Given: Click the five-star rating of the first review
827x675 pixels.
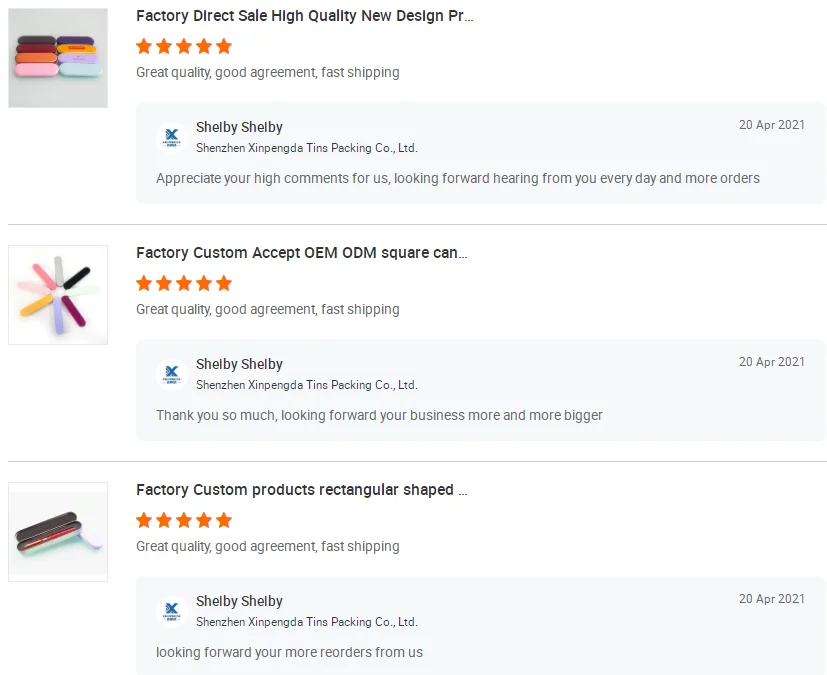Looking at the screenshot, I should pos(184,46).
